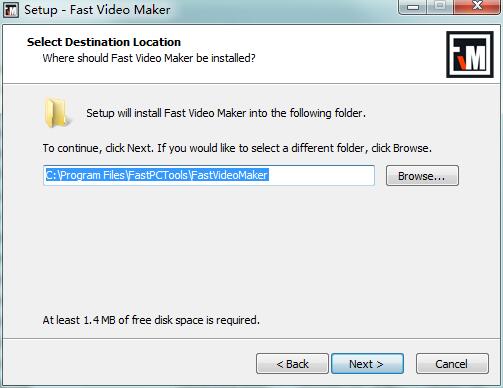Click the FM logo in the header
503x388 pixels.
click(470, 54)
